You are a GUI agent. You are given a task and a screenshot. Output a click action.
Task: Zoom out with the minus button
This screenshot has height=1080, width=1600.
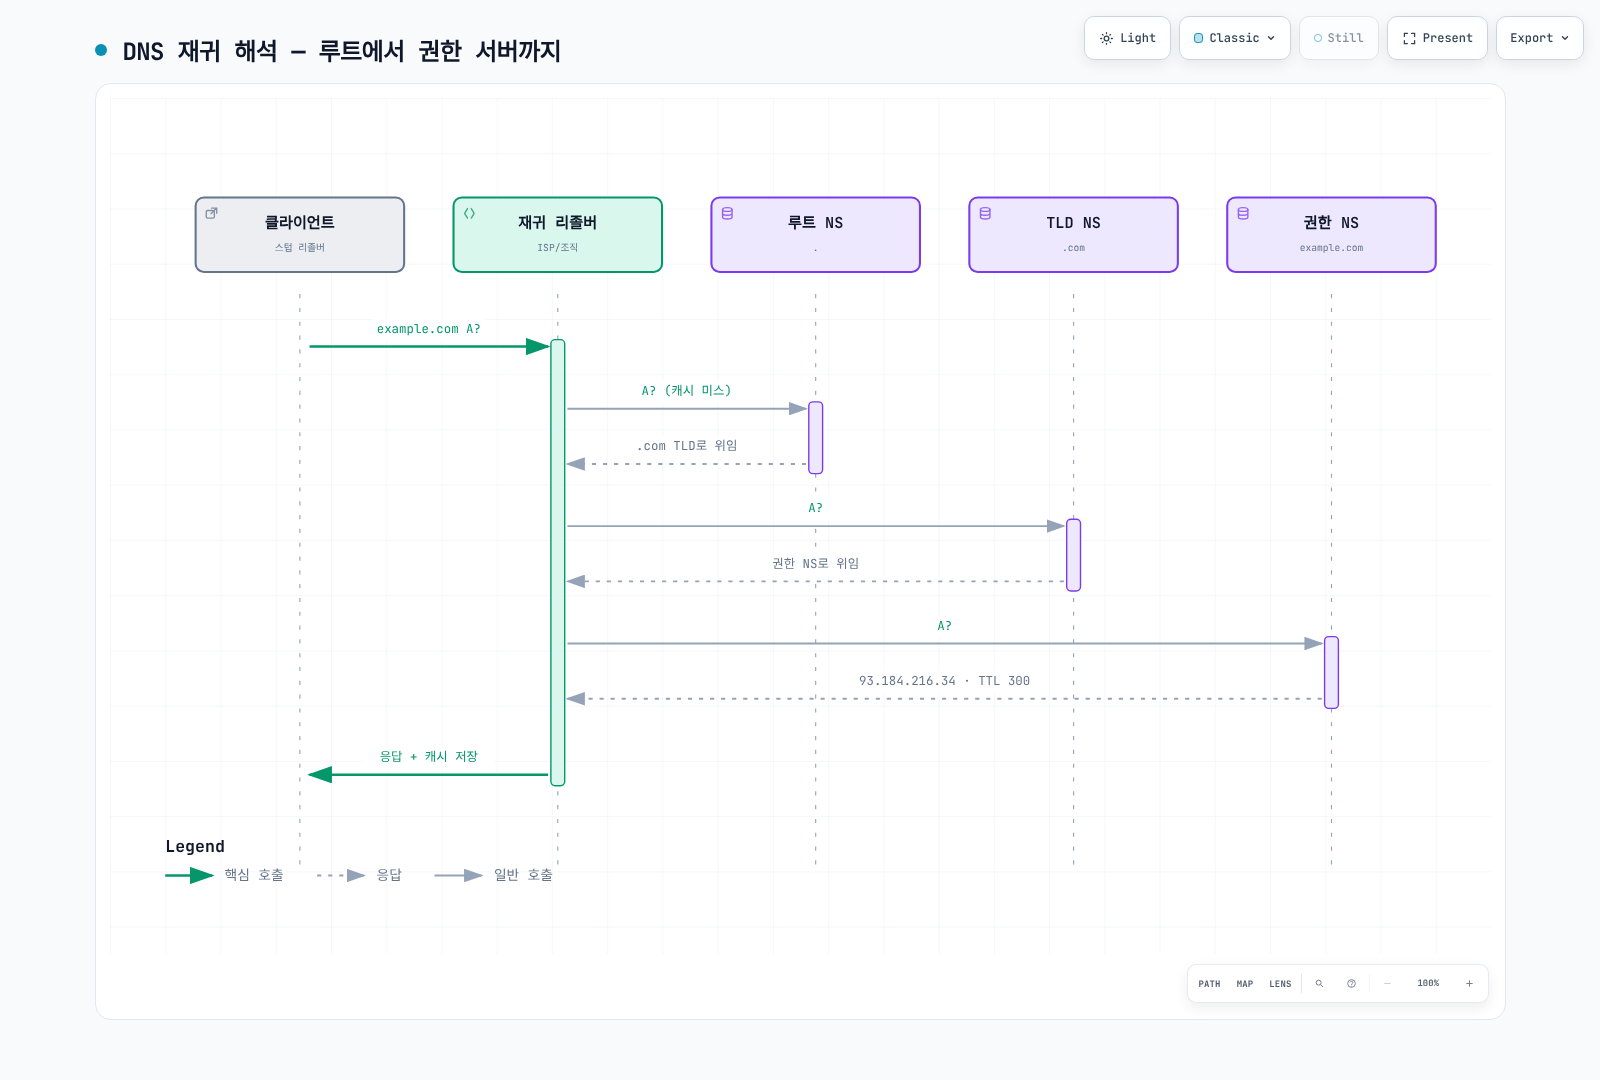point(1387,984)
